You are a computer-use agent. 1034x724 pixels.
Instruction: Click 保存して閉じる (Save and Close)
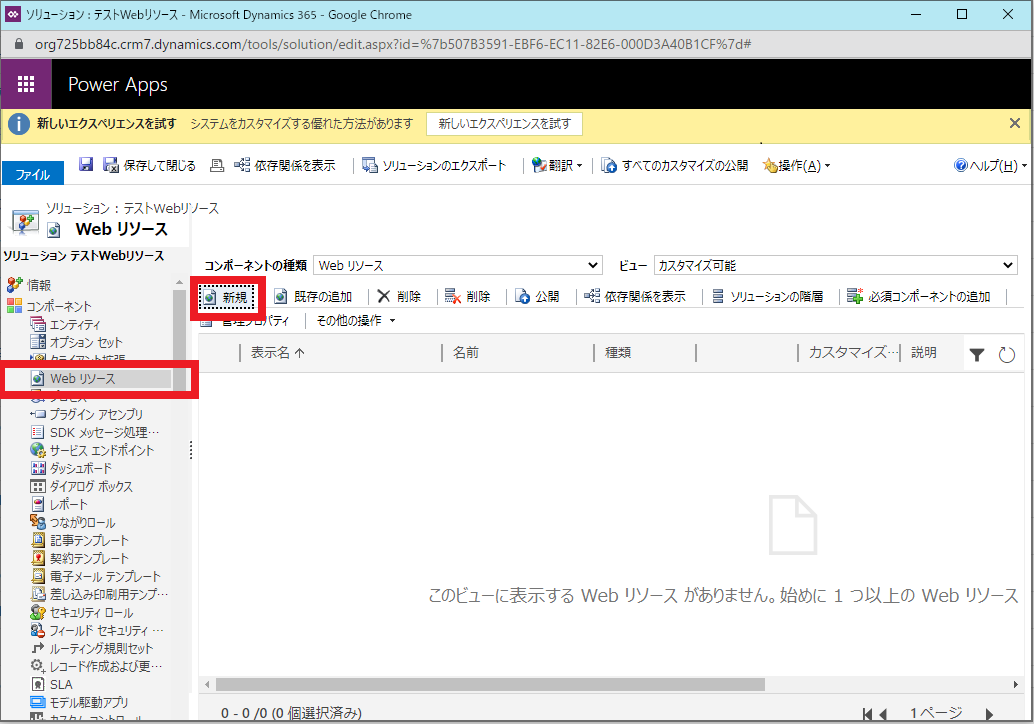click(x=150, y=166)
